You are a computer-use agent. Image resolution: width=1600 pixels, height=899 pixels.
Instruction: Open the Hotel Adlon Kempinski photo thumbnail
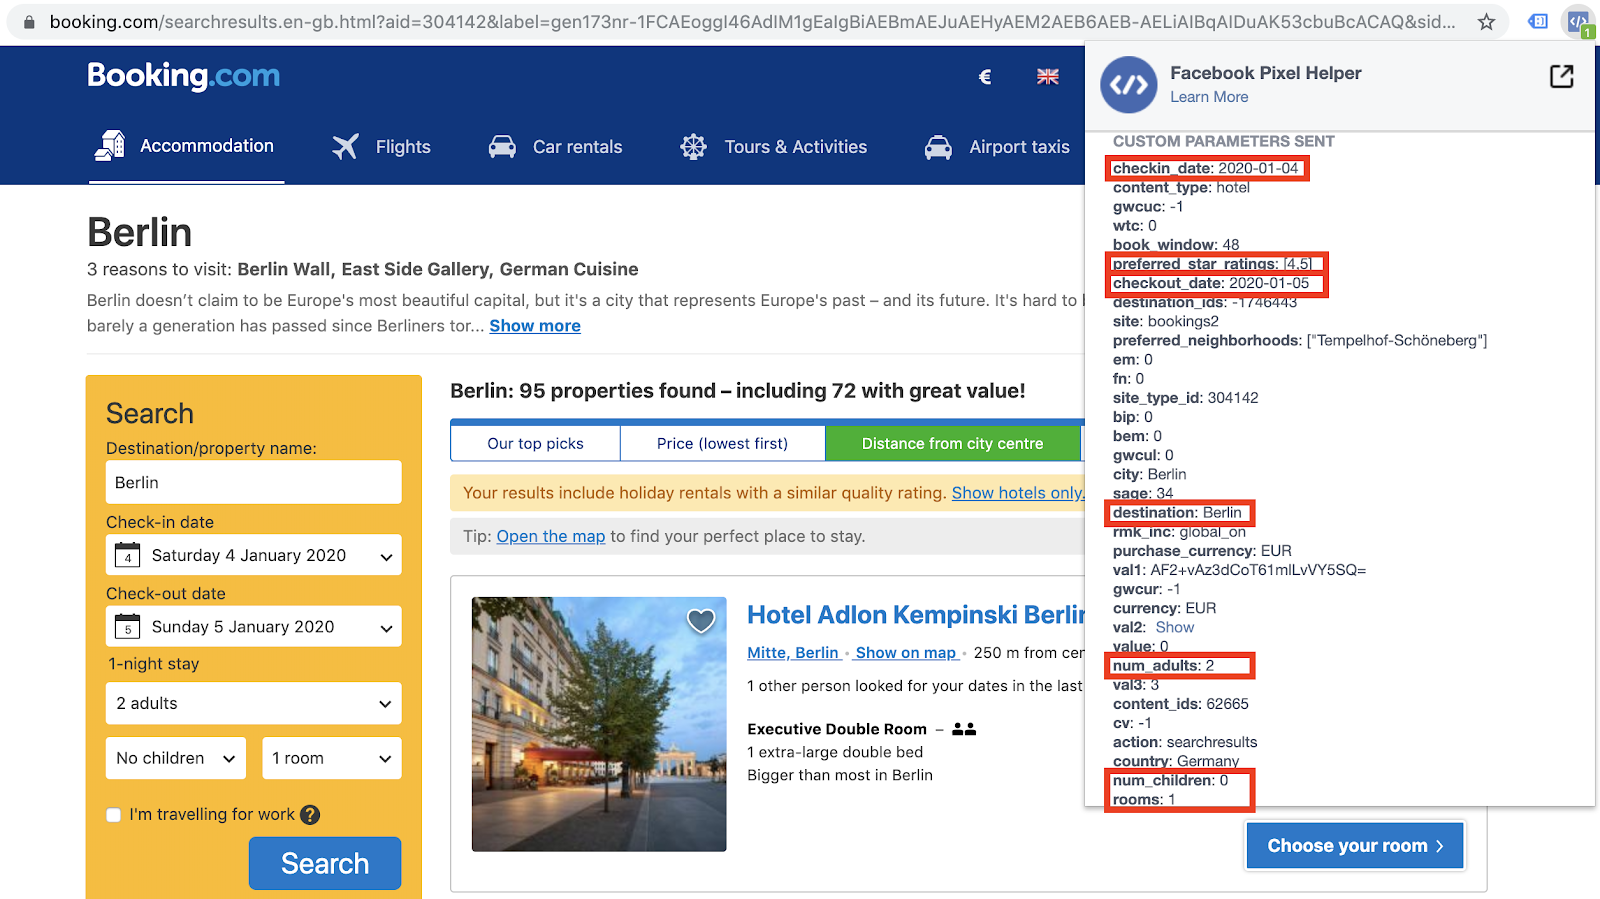[x=599, y=724]
